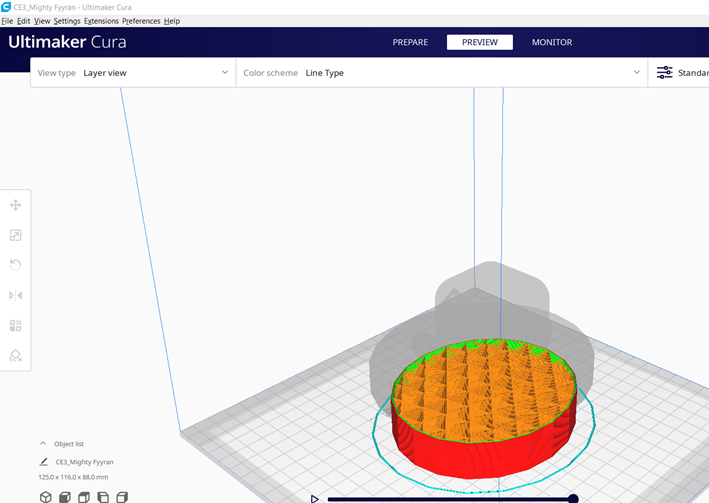Viewport: 709px width, 503px height.
Task: Open the View menu
Action: coord(42,21)
